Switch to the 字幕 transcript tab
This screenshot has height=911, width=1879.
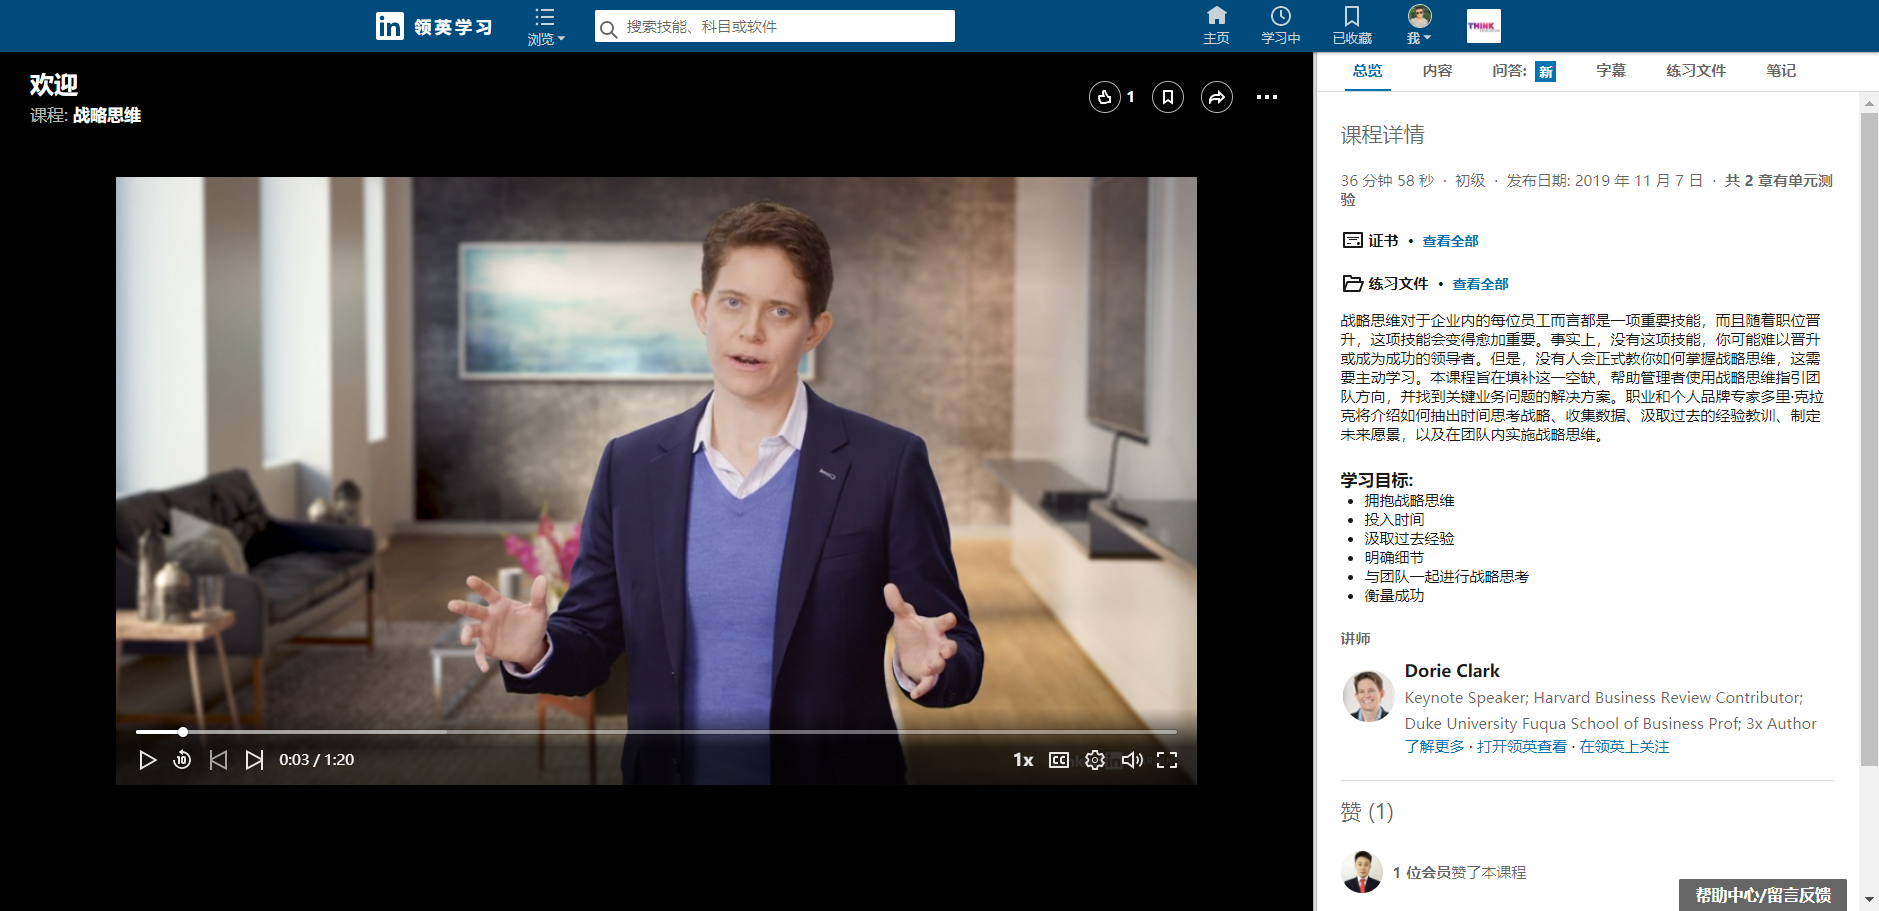1611,71
